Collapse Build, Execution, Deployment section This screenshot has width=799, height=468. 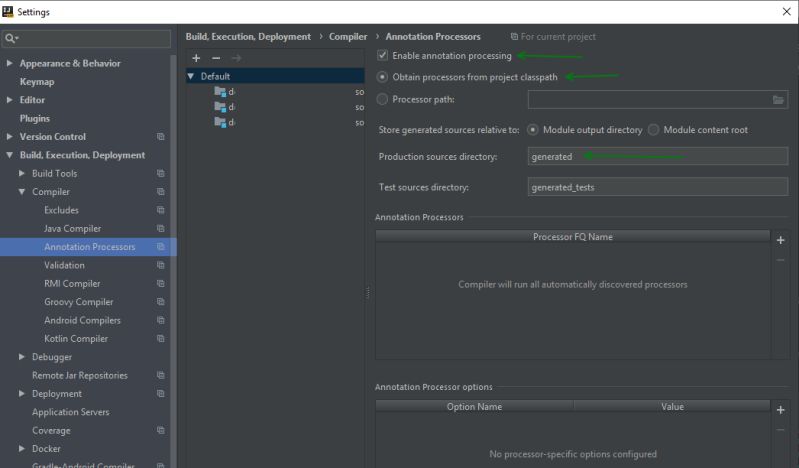9,155
